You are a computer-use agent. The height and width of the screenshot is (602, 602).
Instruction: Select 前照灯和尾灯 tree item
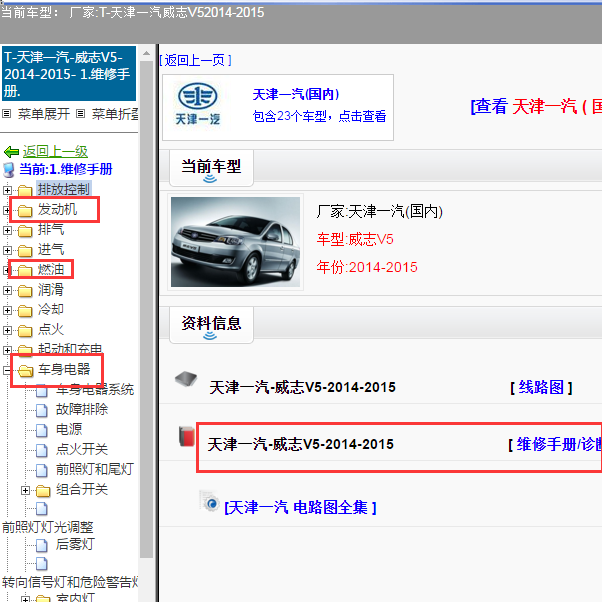pos(95,470)
